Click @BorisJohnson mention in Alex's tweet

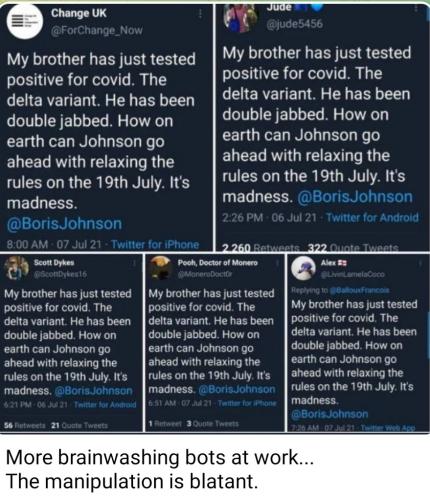click(330, 414)
